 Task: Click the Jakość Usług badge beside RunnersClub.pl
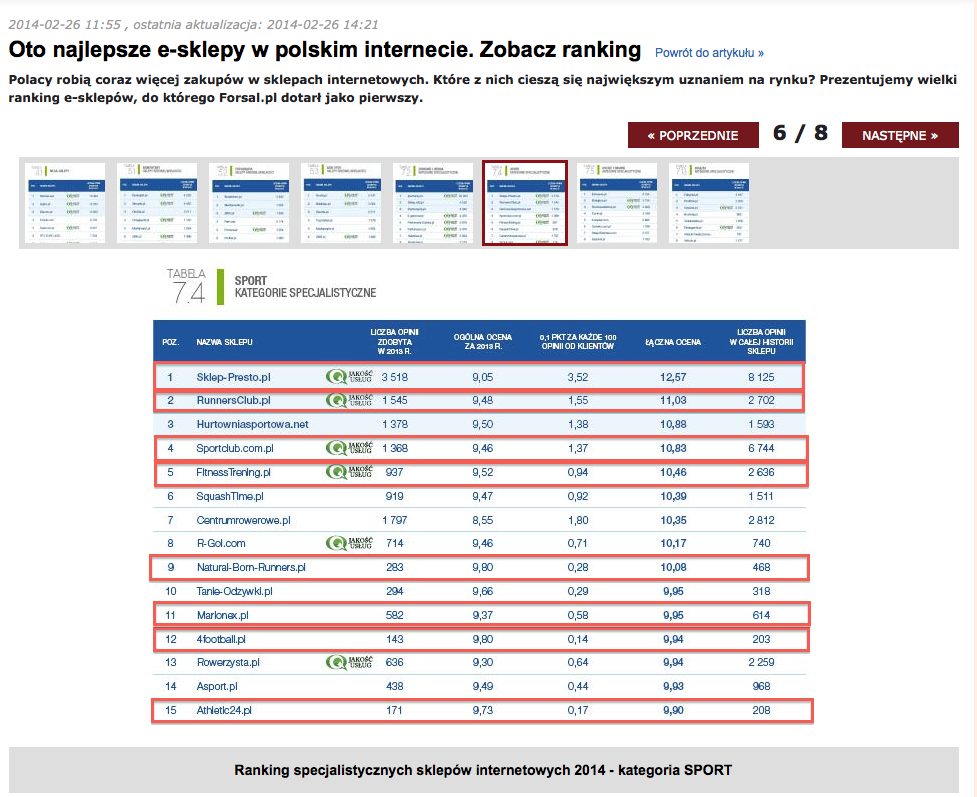(350, 399)
